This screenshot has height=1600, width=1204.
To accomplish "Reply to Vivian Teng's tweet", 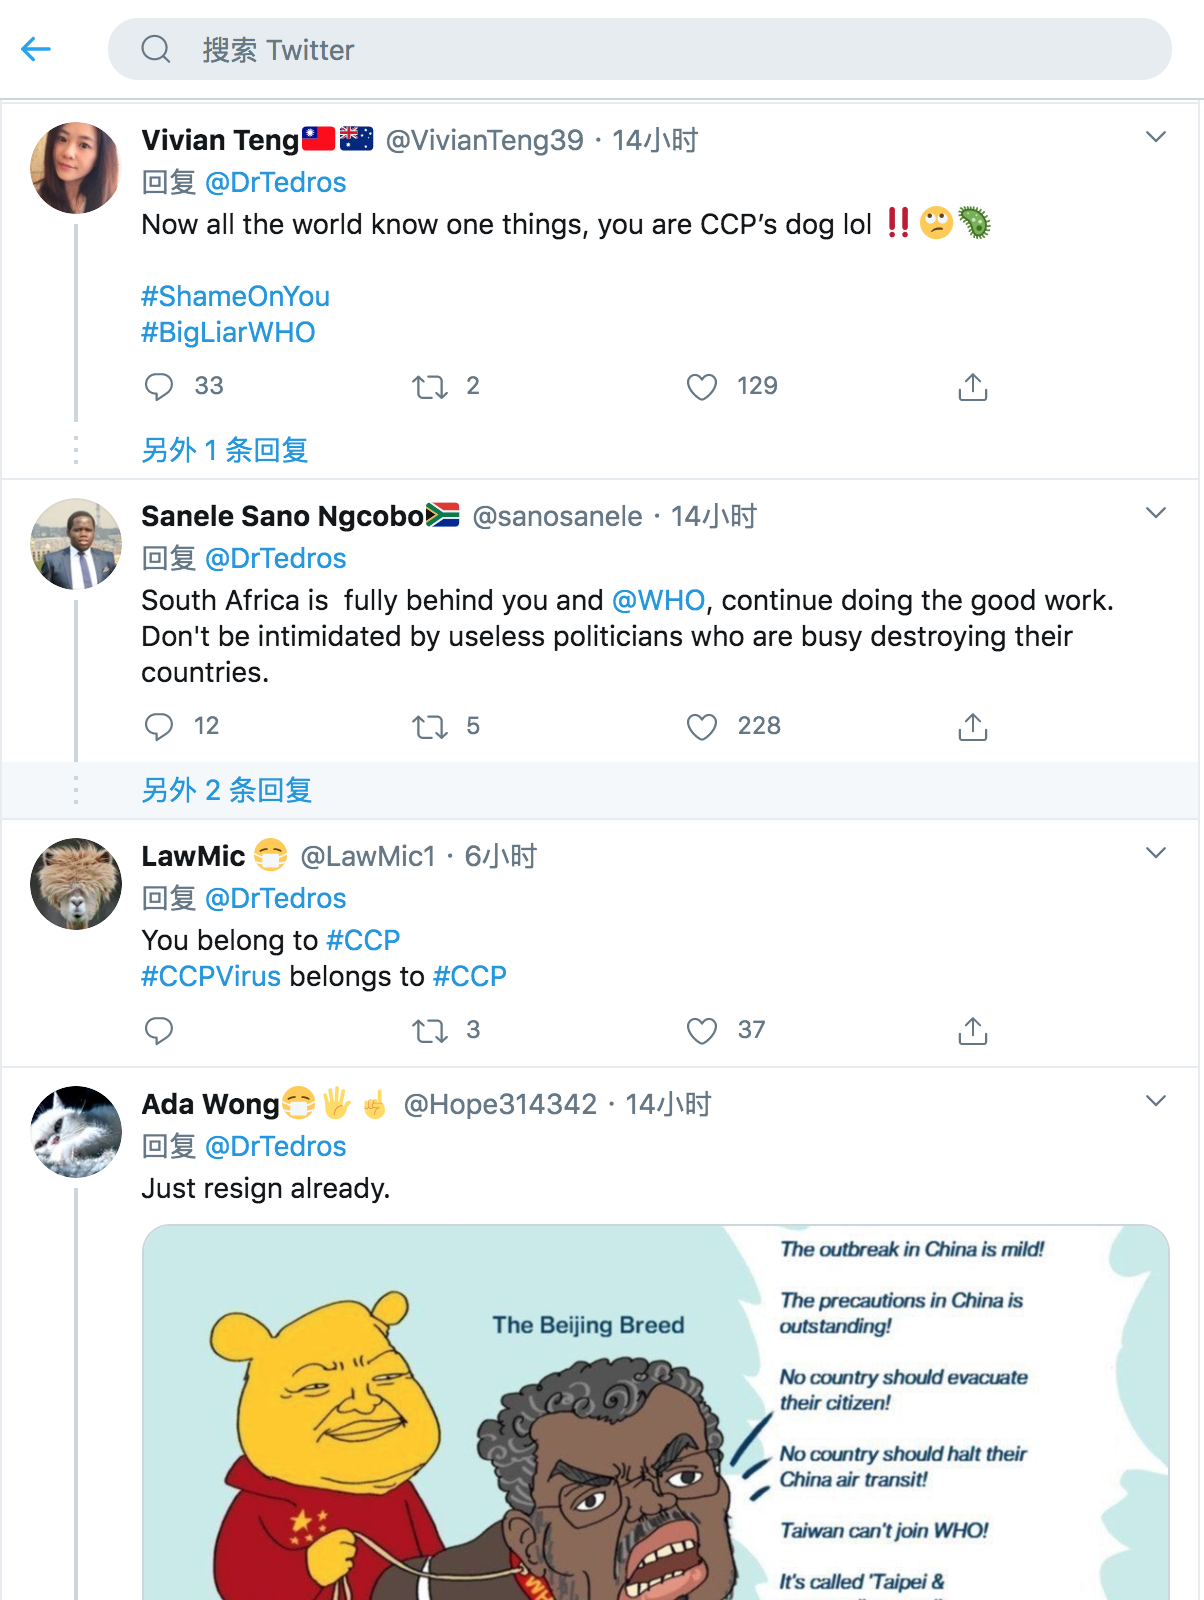I will click(x=159, y=387).
